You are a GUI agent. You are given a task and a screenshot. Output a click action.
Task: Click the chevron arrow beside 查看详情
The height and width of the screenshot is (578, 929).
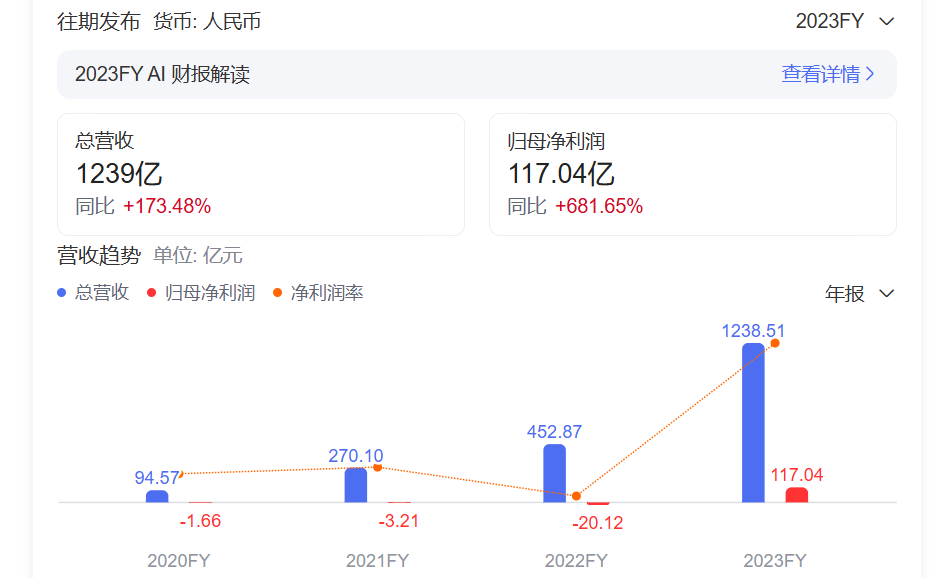(x=870, y=74)
